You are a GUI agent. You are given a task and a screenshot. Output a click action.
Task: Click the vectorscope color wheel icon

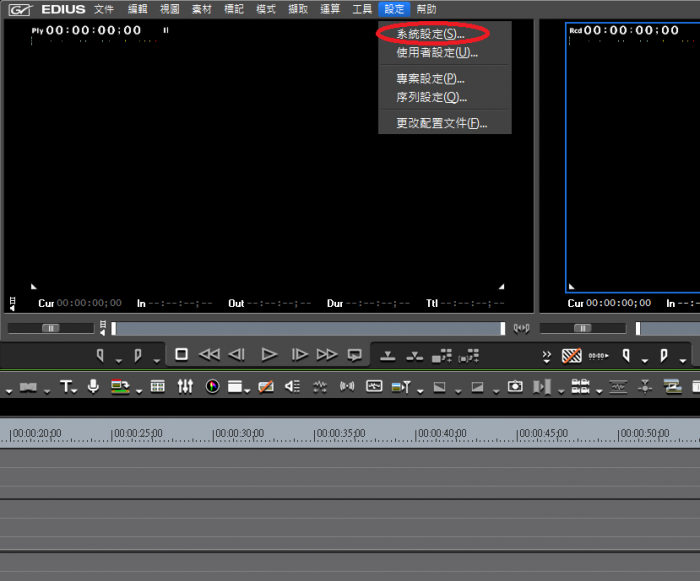(x=212, y=386)
